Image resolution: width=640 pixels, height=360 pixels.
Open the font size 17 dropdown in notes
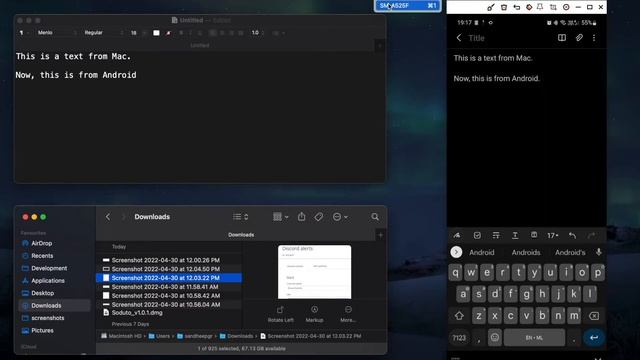pos(553,236)
